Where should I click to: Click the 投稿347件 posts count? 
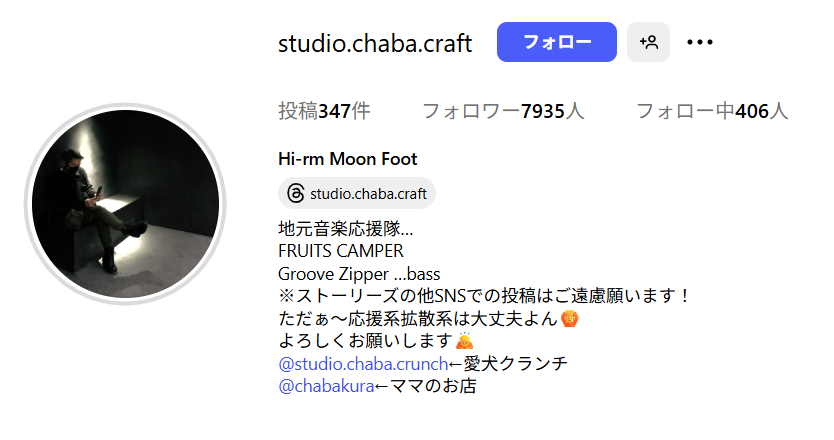coord(324,111)
